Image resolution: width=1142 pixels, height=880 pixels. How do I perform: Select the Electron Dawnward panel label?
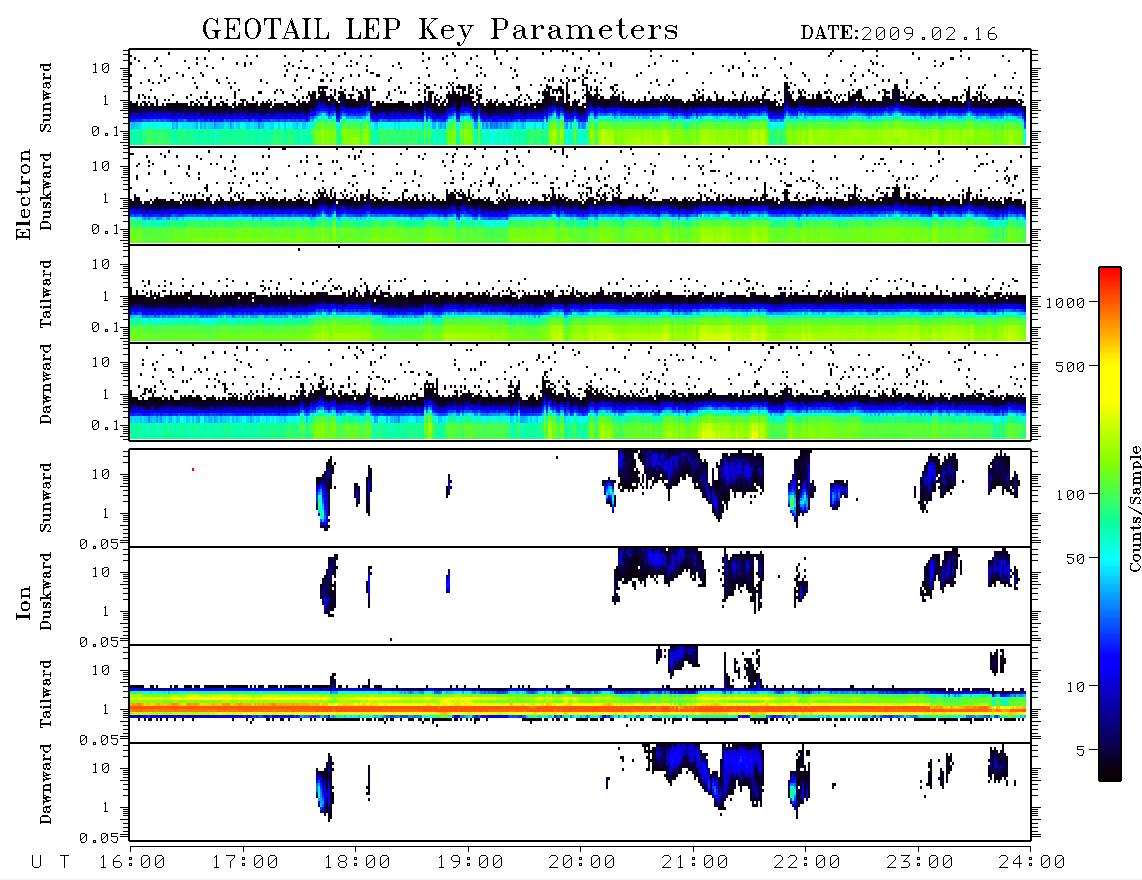pyautogui.click(x=46, y=384)
